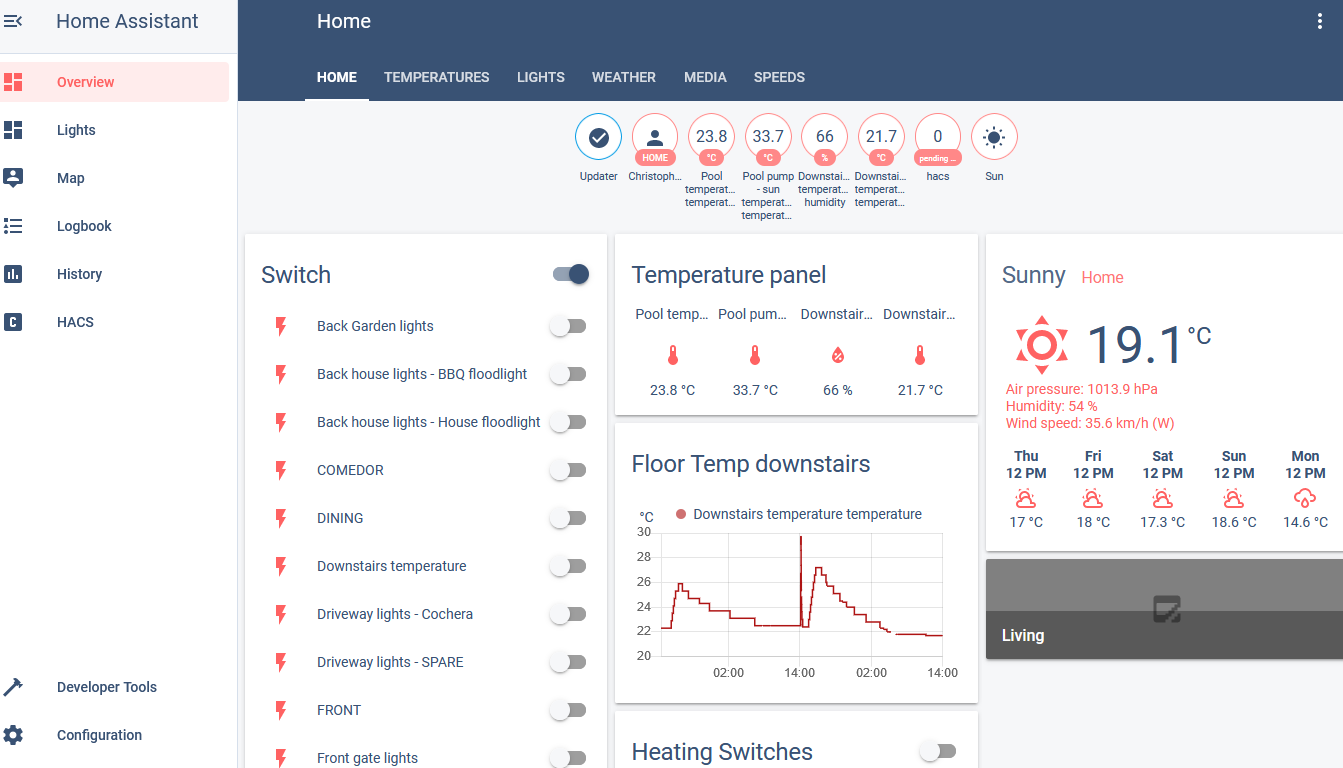Click the Air pressure 1013.9 hPa text

click(x=1082, y=389)
